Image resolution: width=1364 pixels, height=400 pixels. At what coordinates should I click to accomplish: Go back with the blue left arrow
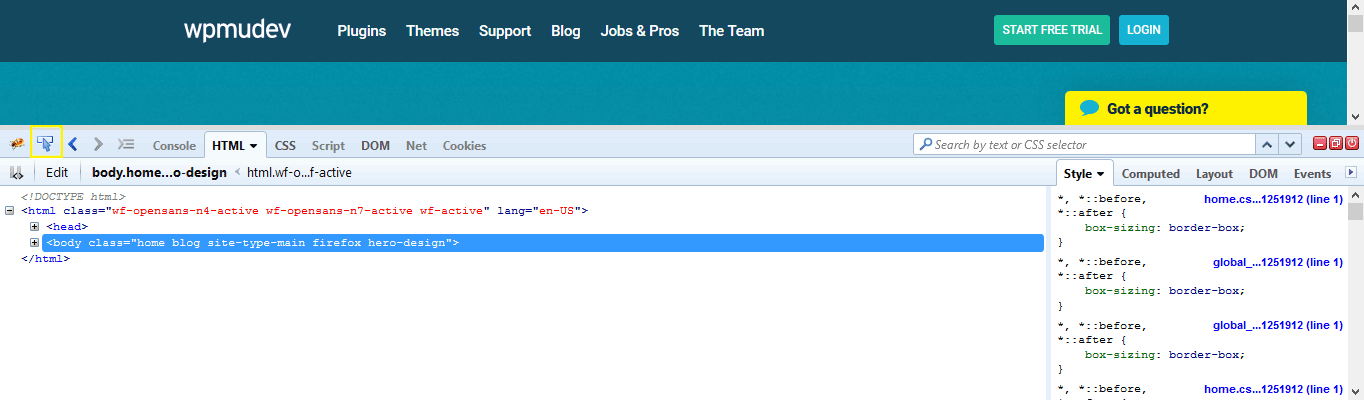point(72,144)
